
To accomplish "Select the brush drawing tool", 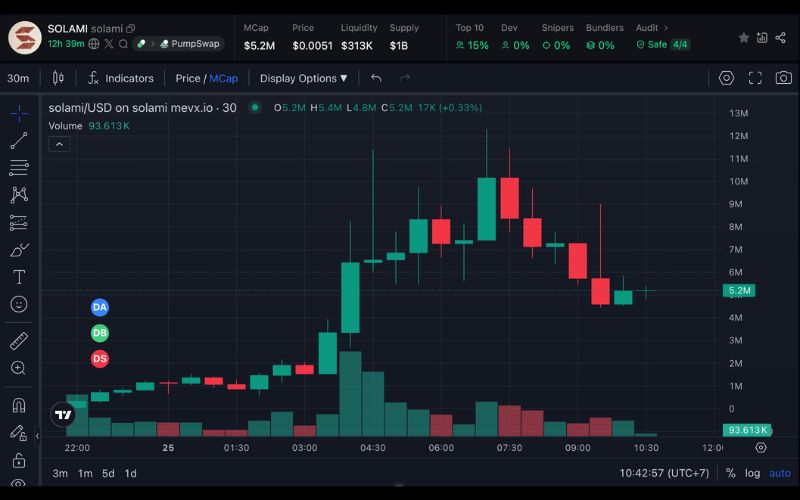I will [x=19, y=250].
